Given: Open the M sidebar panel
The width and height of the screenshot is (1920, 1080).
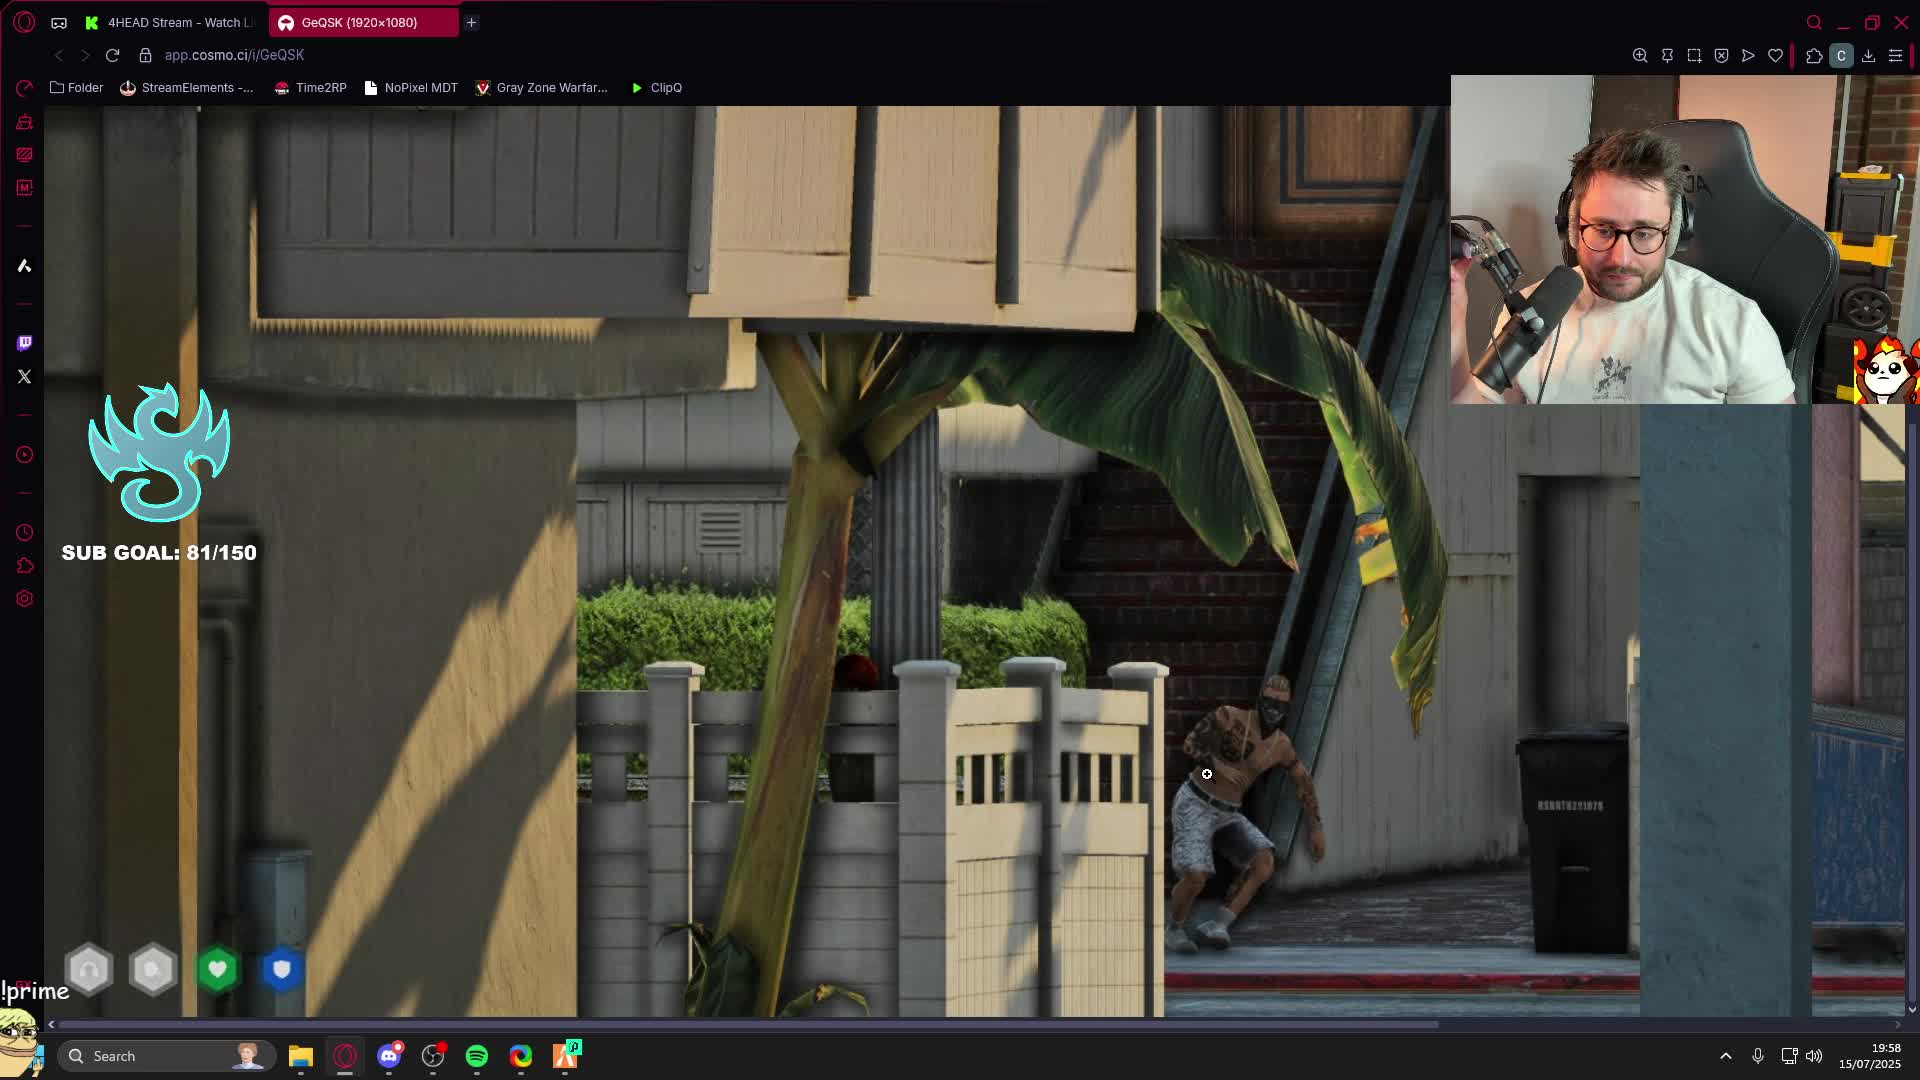Looking at the screenshot, I should [24, 187].
